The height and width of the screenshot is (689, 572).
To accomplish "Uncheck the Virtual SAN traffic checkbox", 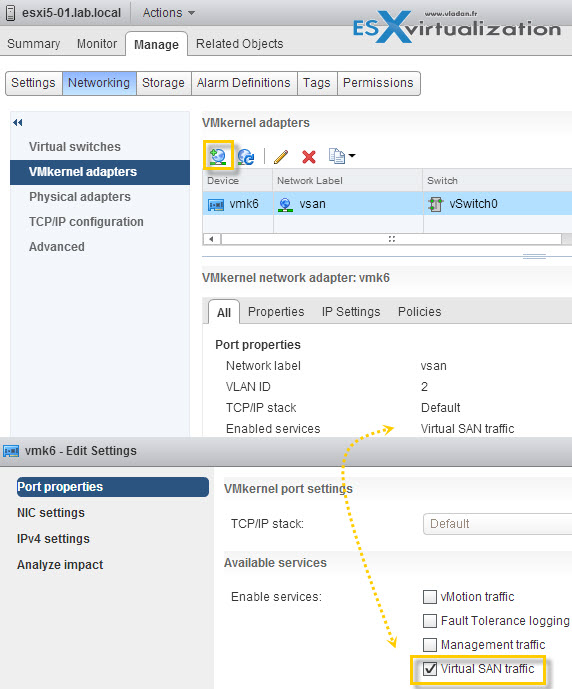I will 430,669.
